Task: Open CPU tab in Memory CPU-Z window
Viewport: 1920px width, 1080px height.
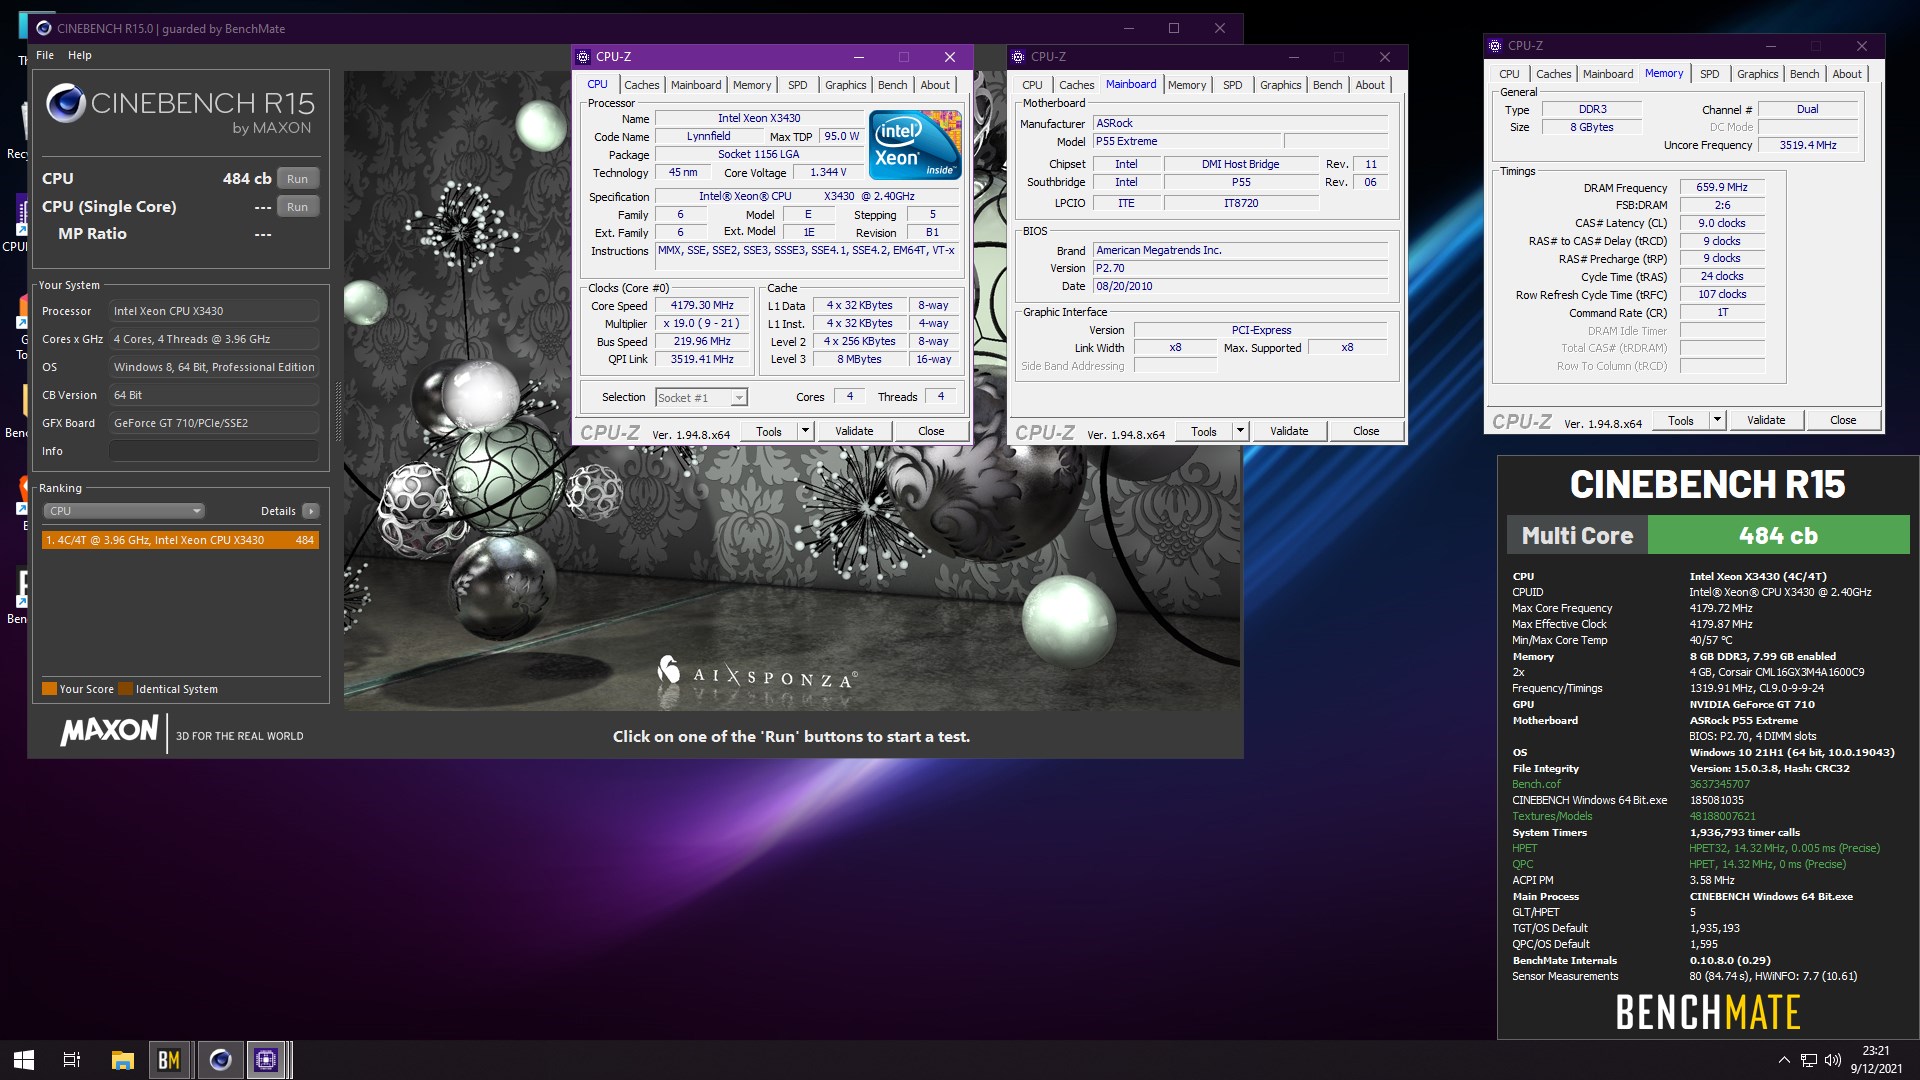Action: pos(1510,74)
